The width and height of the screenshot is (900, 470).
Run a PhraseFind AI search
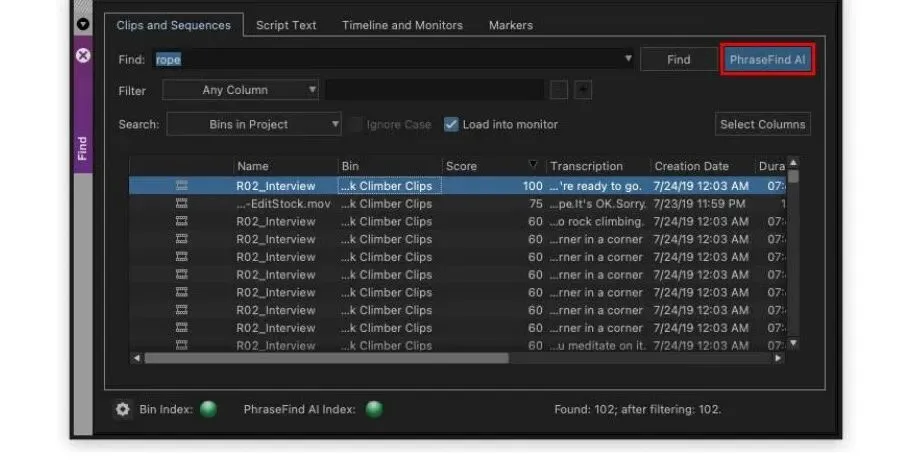pyautogui.click(x=767, y=60)
